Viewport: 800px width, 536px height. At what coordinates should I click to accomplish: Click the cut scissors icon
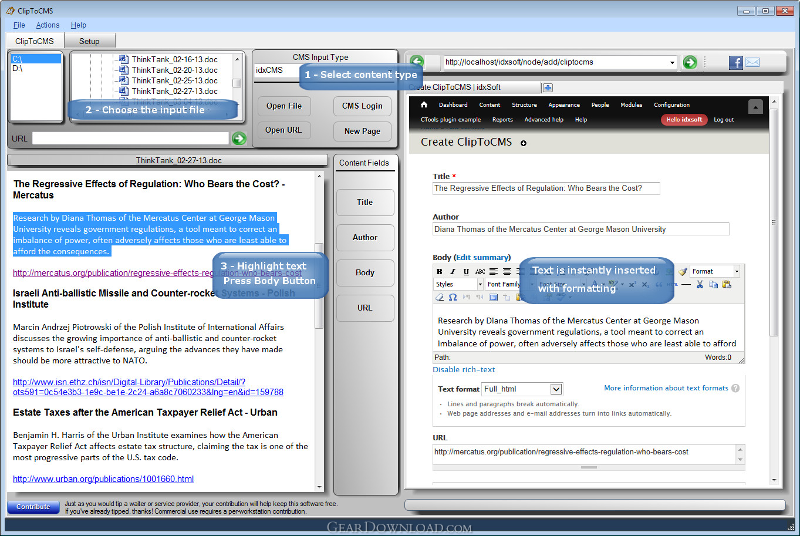click(699, 284)
